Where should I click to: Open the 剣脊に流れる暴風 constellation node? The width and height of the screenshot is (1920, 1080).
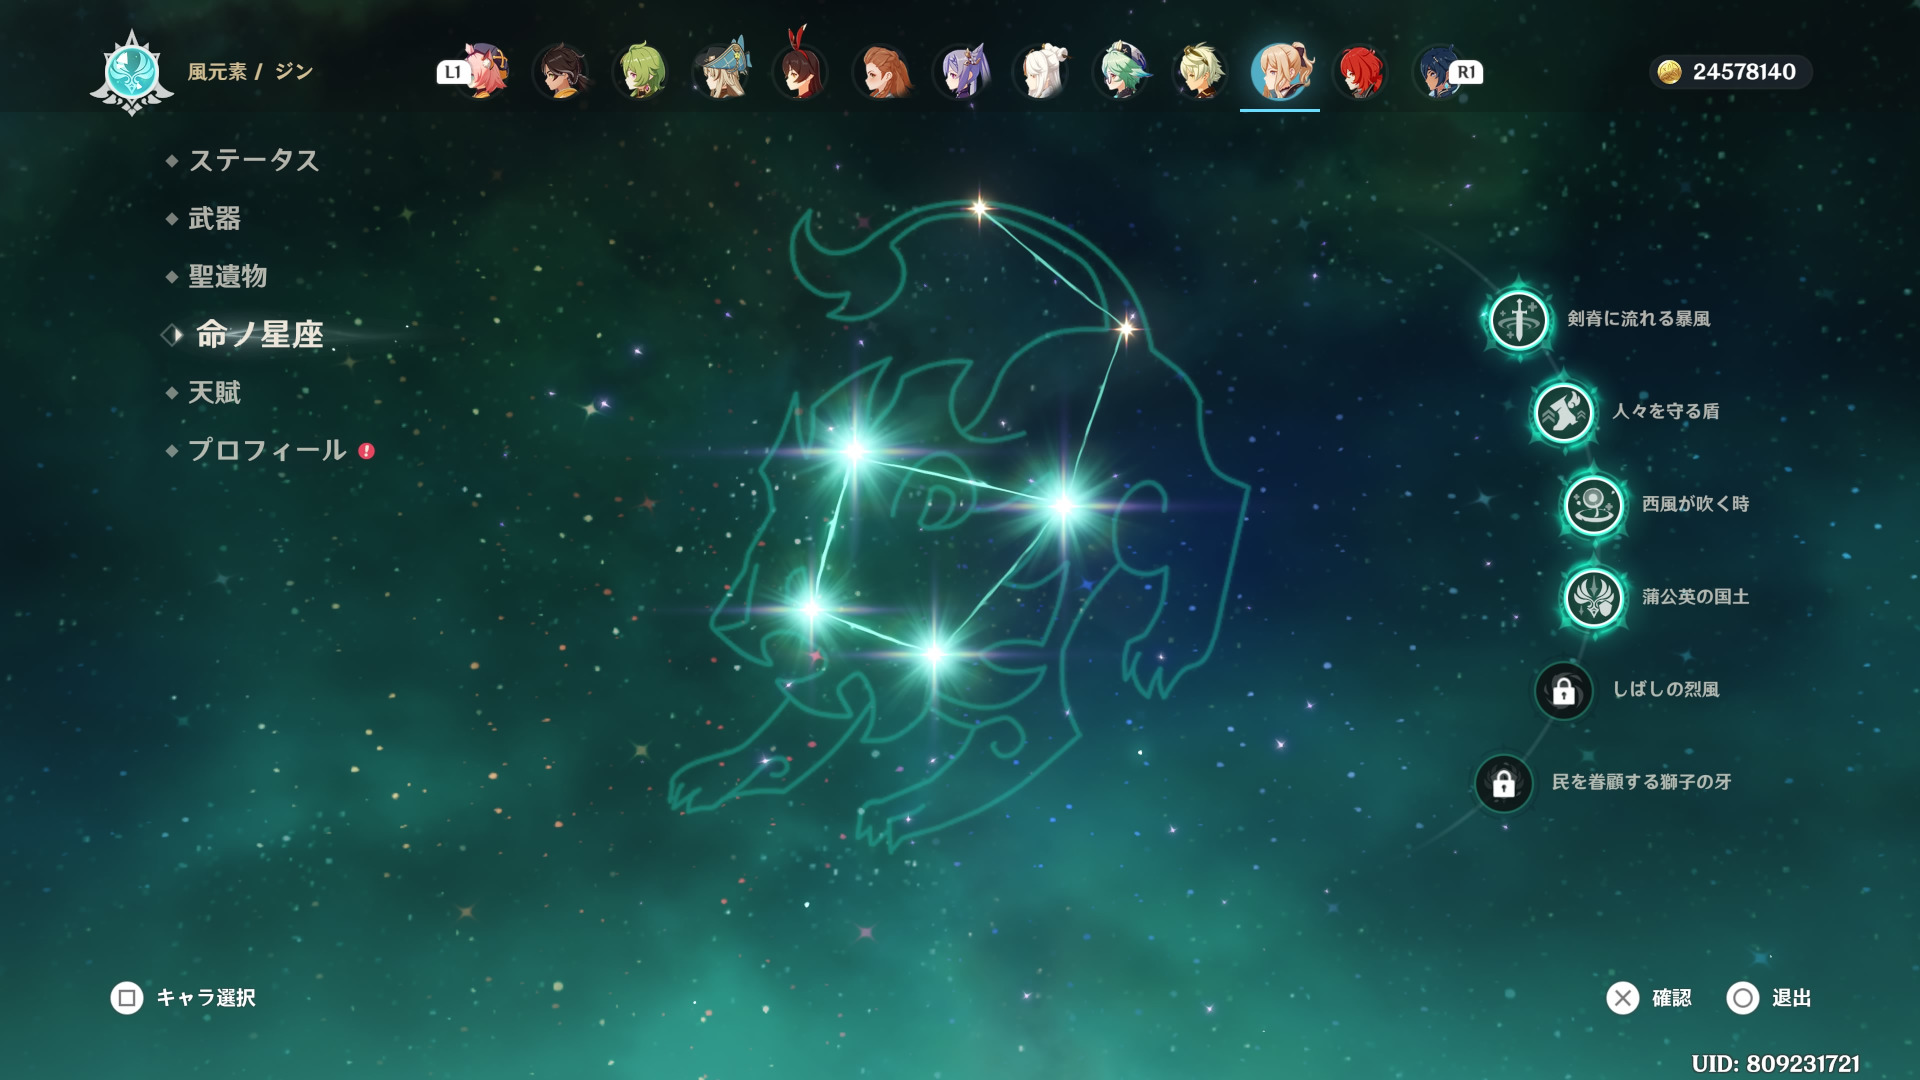(x=1518, y=320)
